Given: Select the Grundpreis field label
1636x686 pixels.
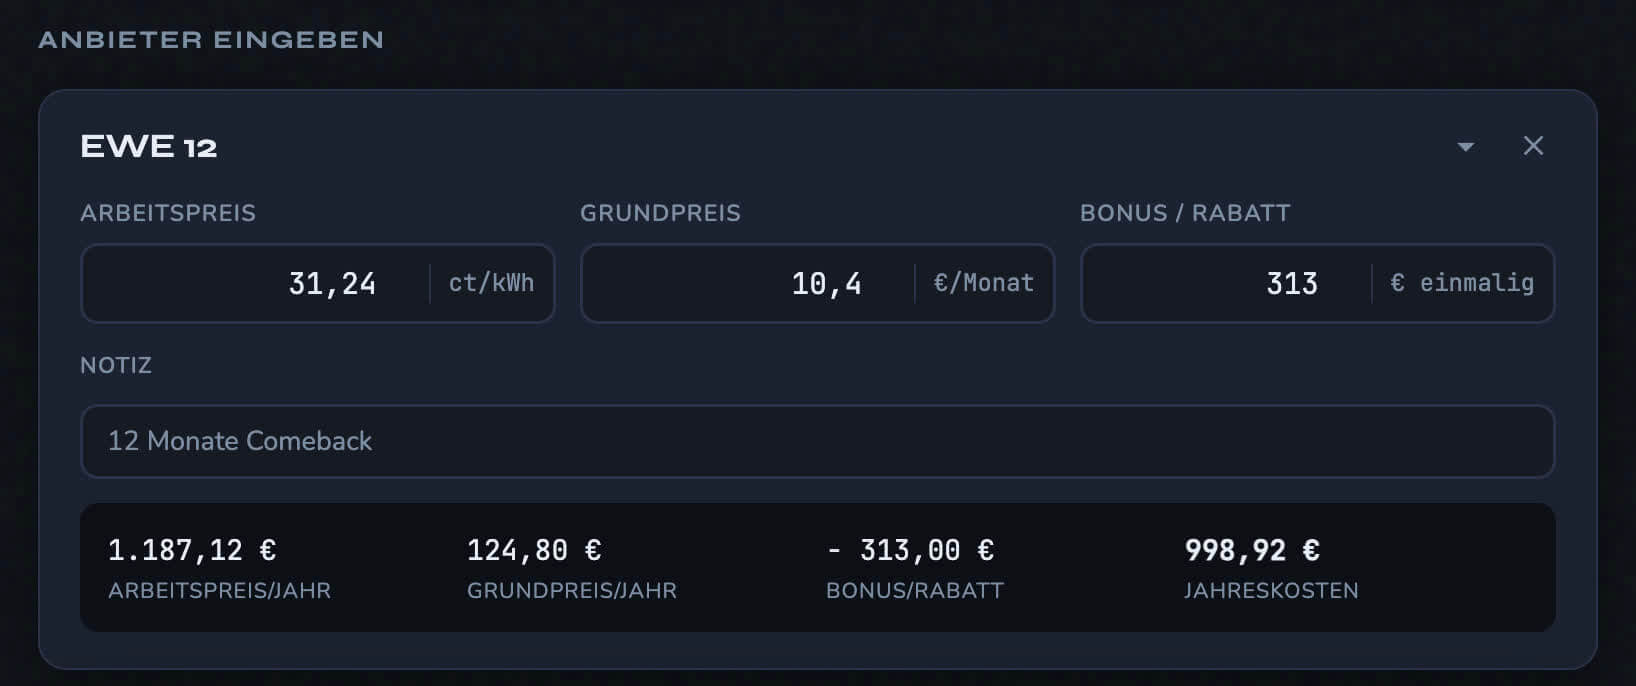Looking at the screenshot, I should (661, 213).
